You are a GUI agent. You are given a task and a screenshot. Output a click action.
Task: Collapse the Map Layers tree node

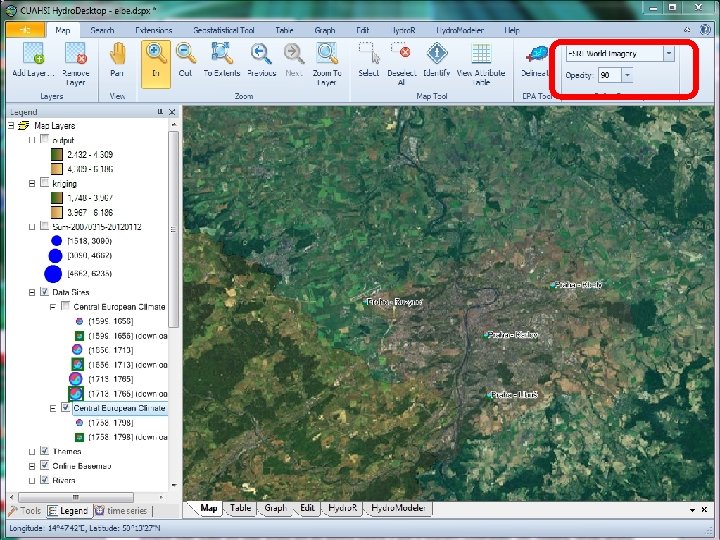[x=11, y=127]
